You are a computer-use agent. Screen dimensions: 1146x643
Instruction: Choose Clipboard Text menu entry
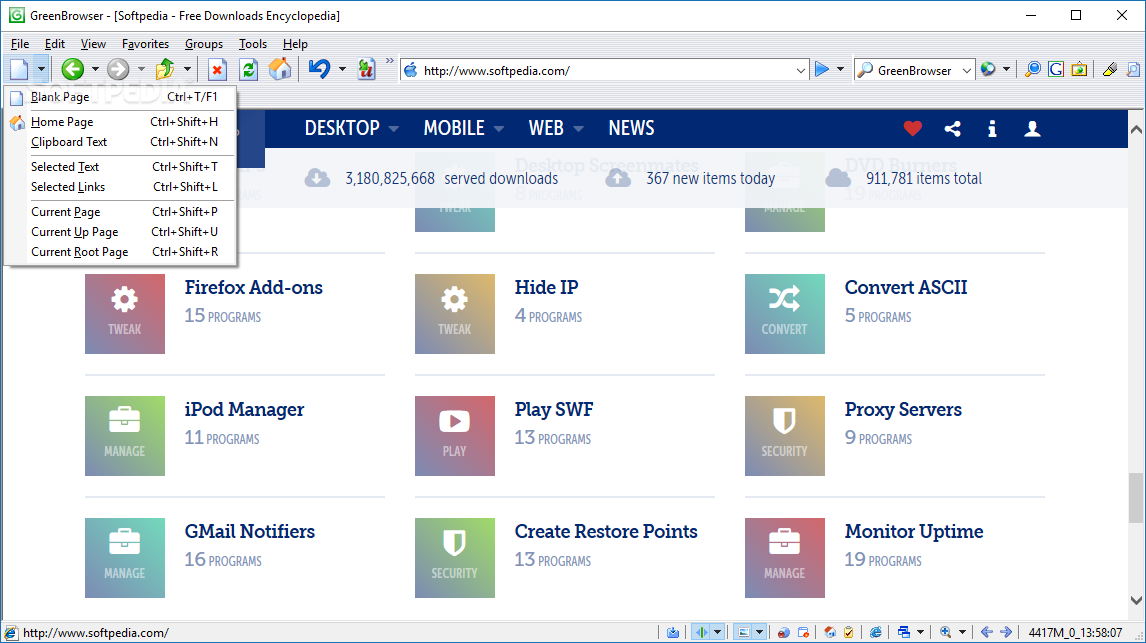pyautogui.click(x=120, y=142)
